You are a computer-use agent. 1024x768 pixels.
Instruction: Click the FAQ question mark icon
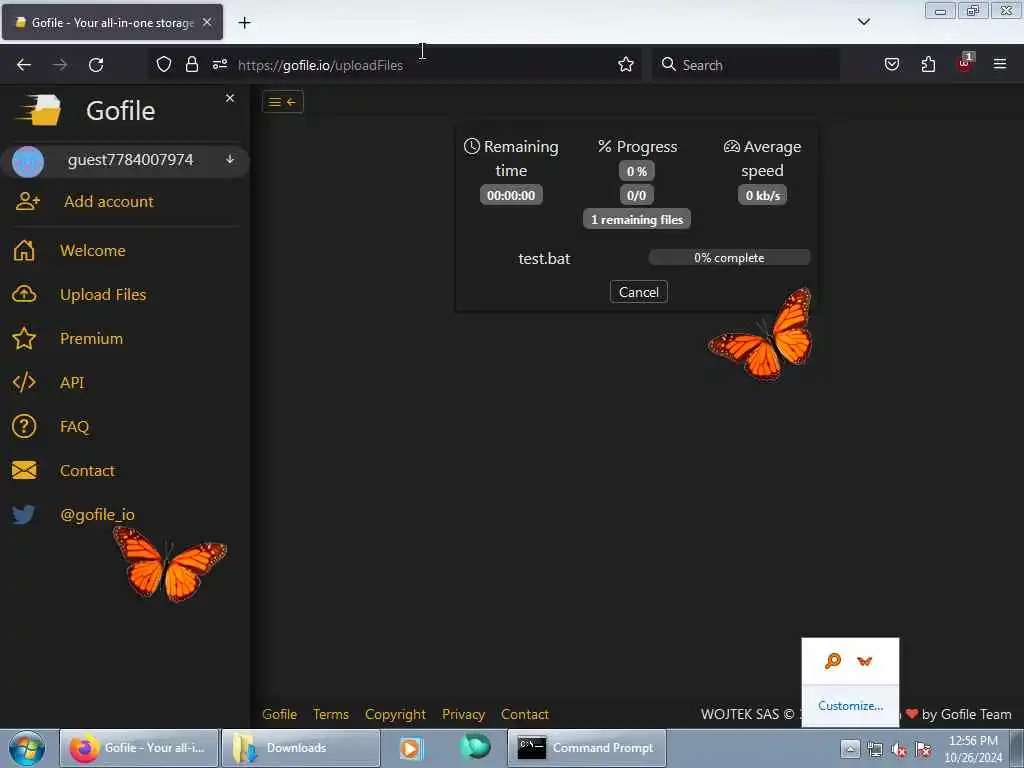tap(24, 426)
